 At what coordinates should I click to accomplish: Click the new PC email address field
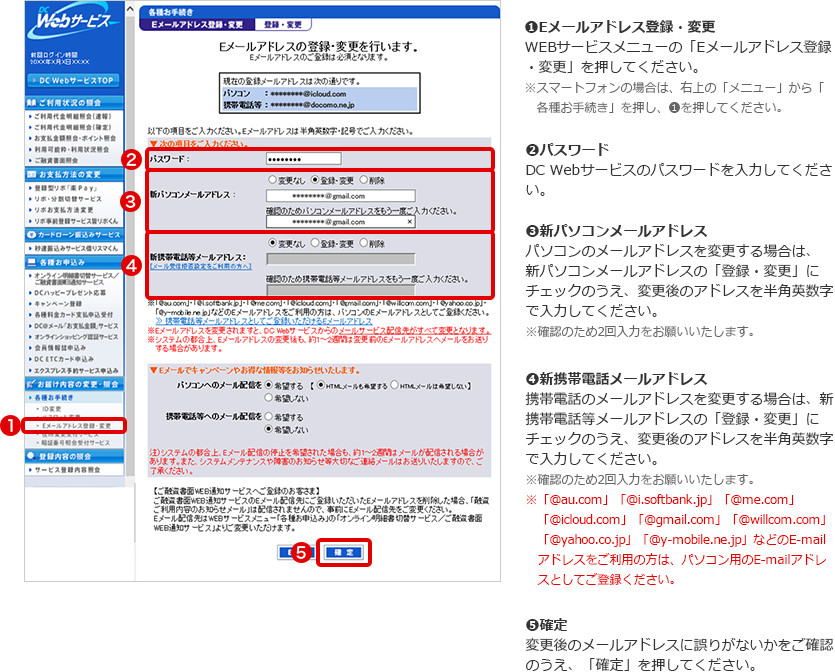pos(340,196)
